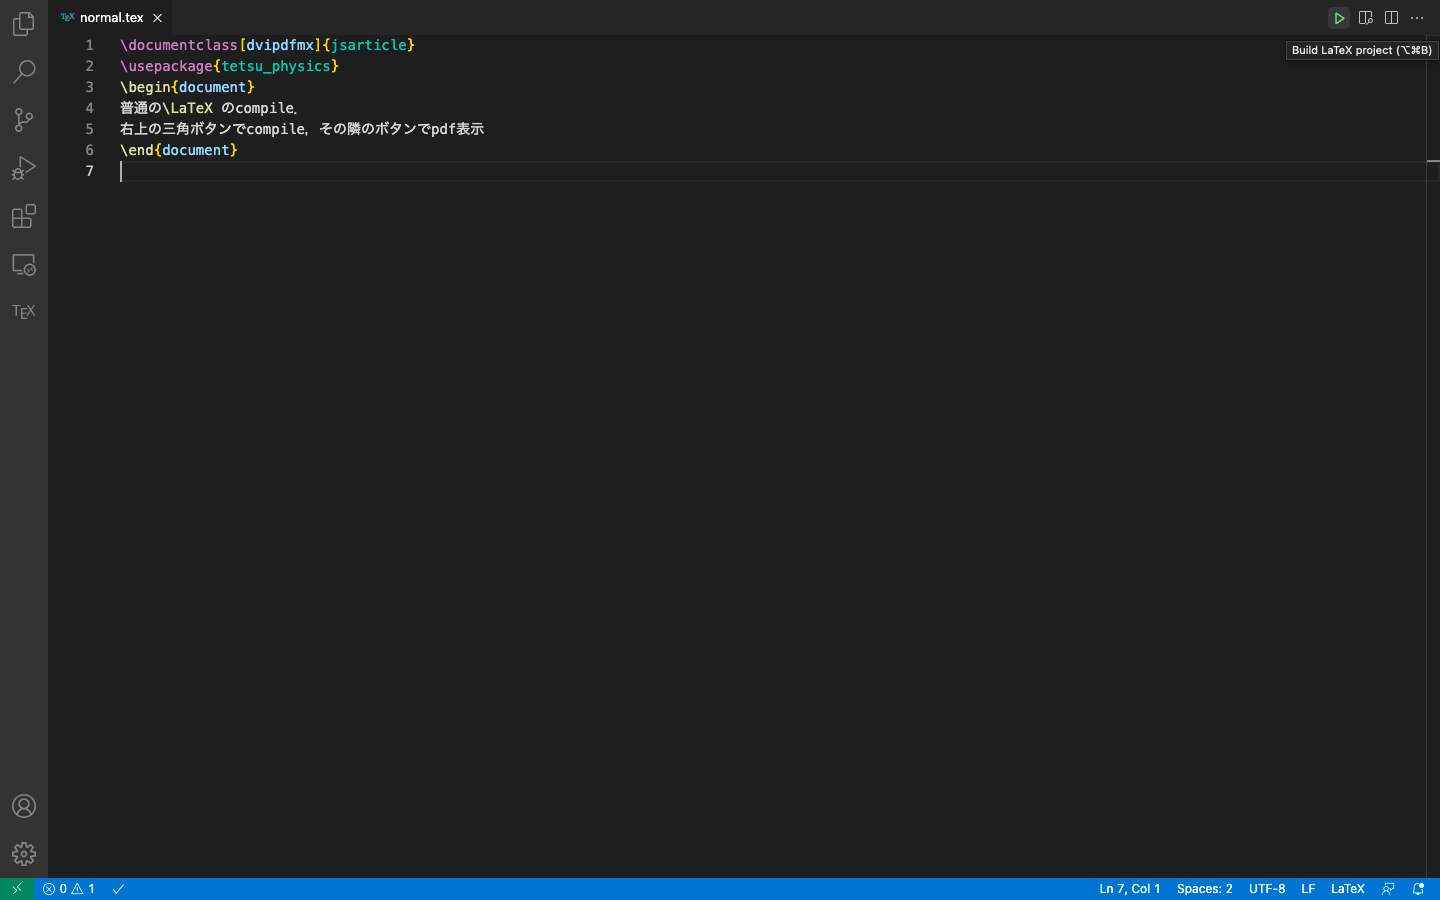Open the Extensions view
The image size is (1440, 900).
(24, 216)
